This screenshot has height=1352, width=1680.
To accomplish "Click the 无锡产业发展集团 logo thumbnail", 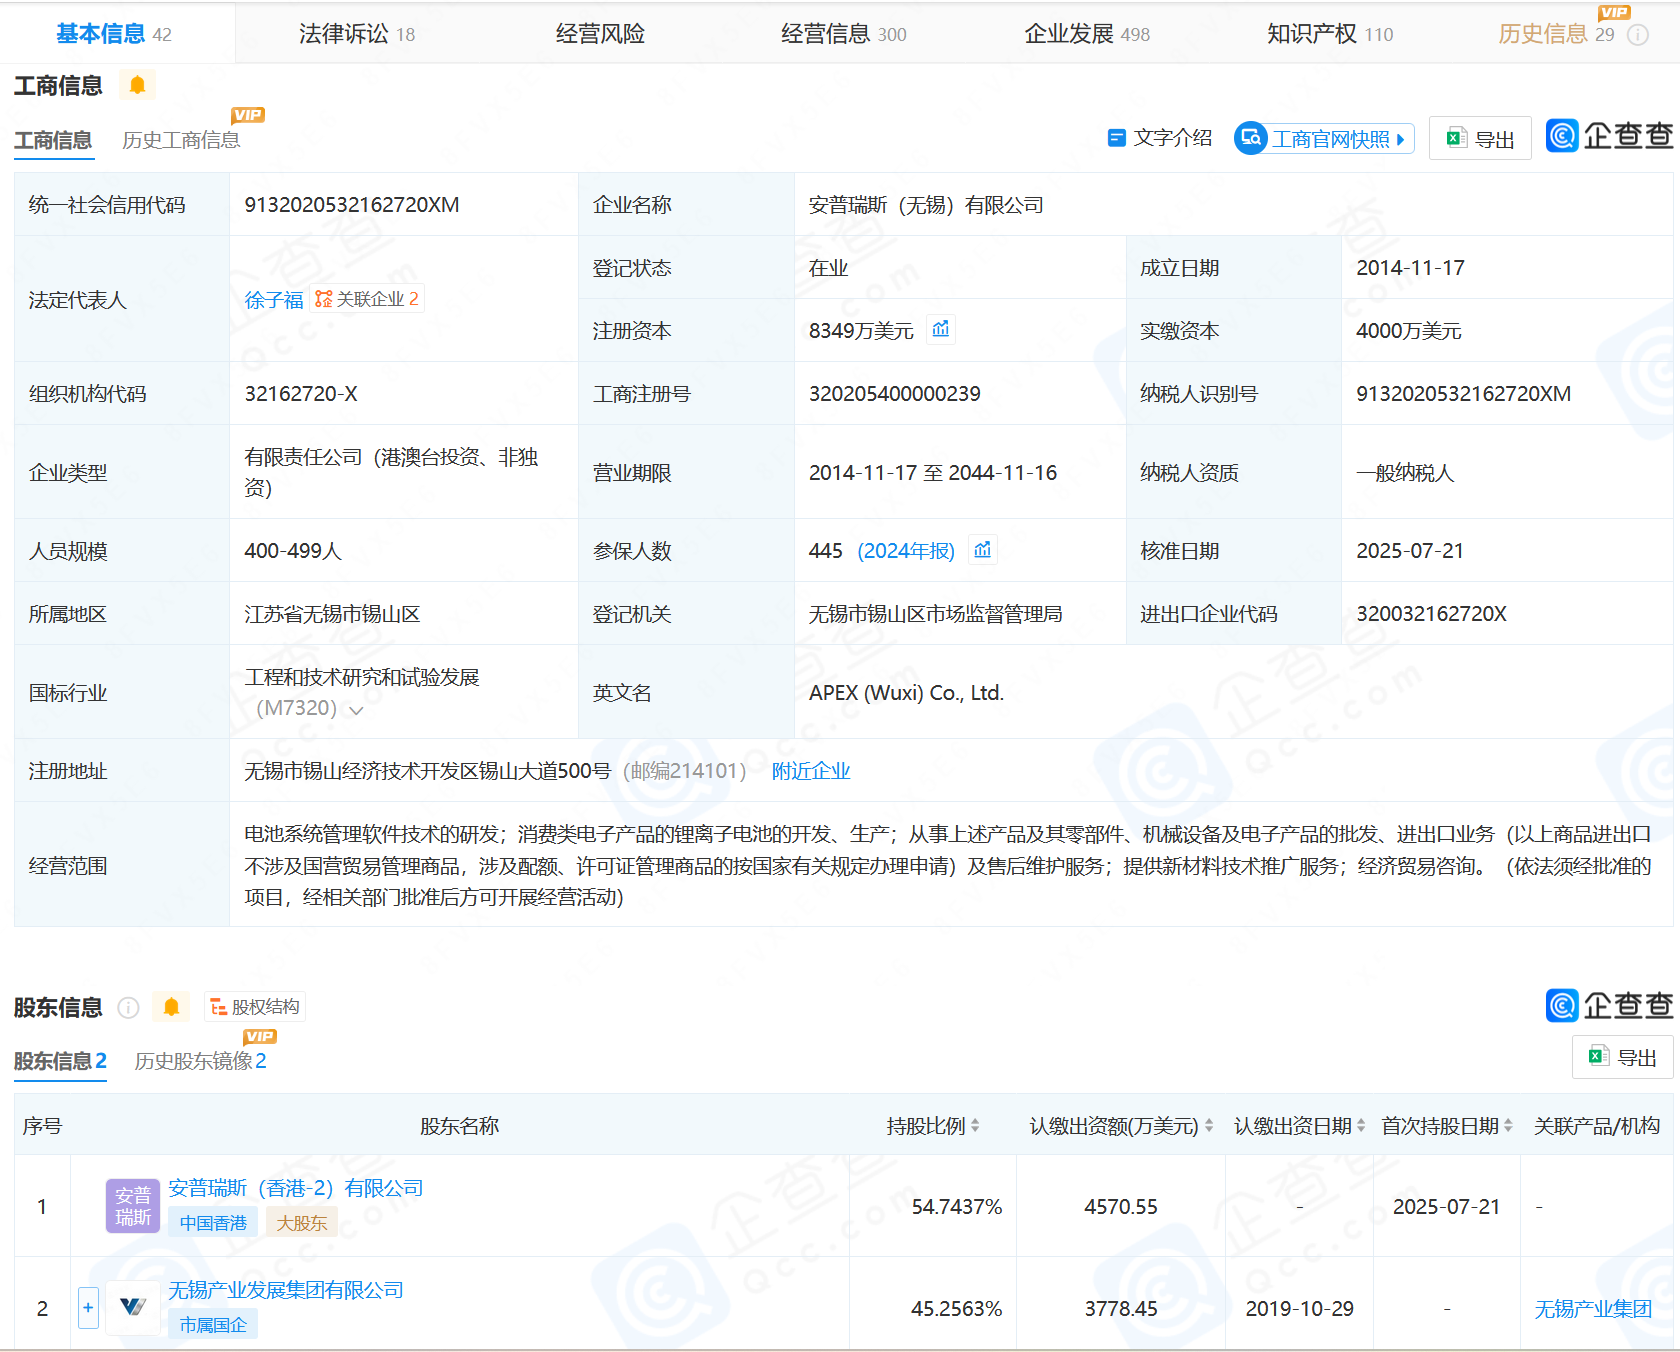I will (x=133, y=1307).
